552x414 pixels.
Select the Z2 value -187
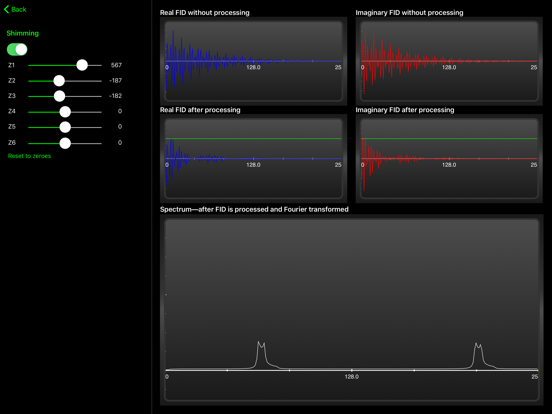tap(115, 81)
